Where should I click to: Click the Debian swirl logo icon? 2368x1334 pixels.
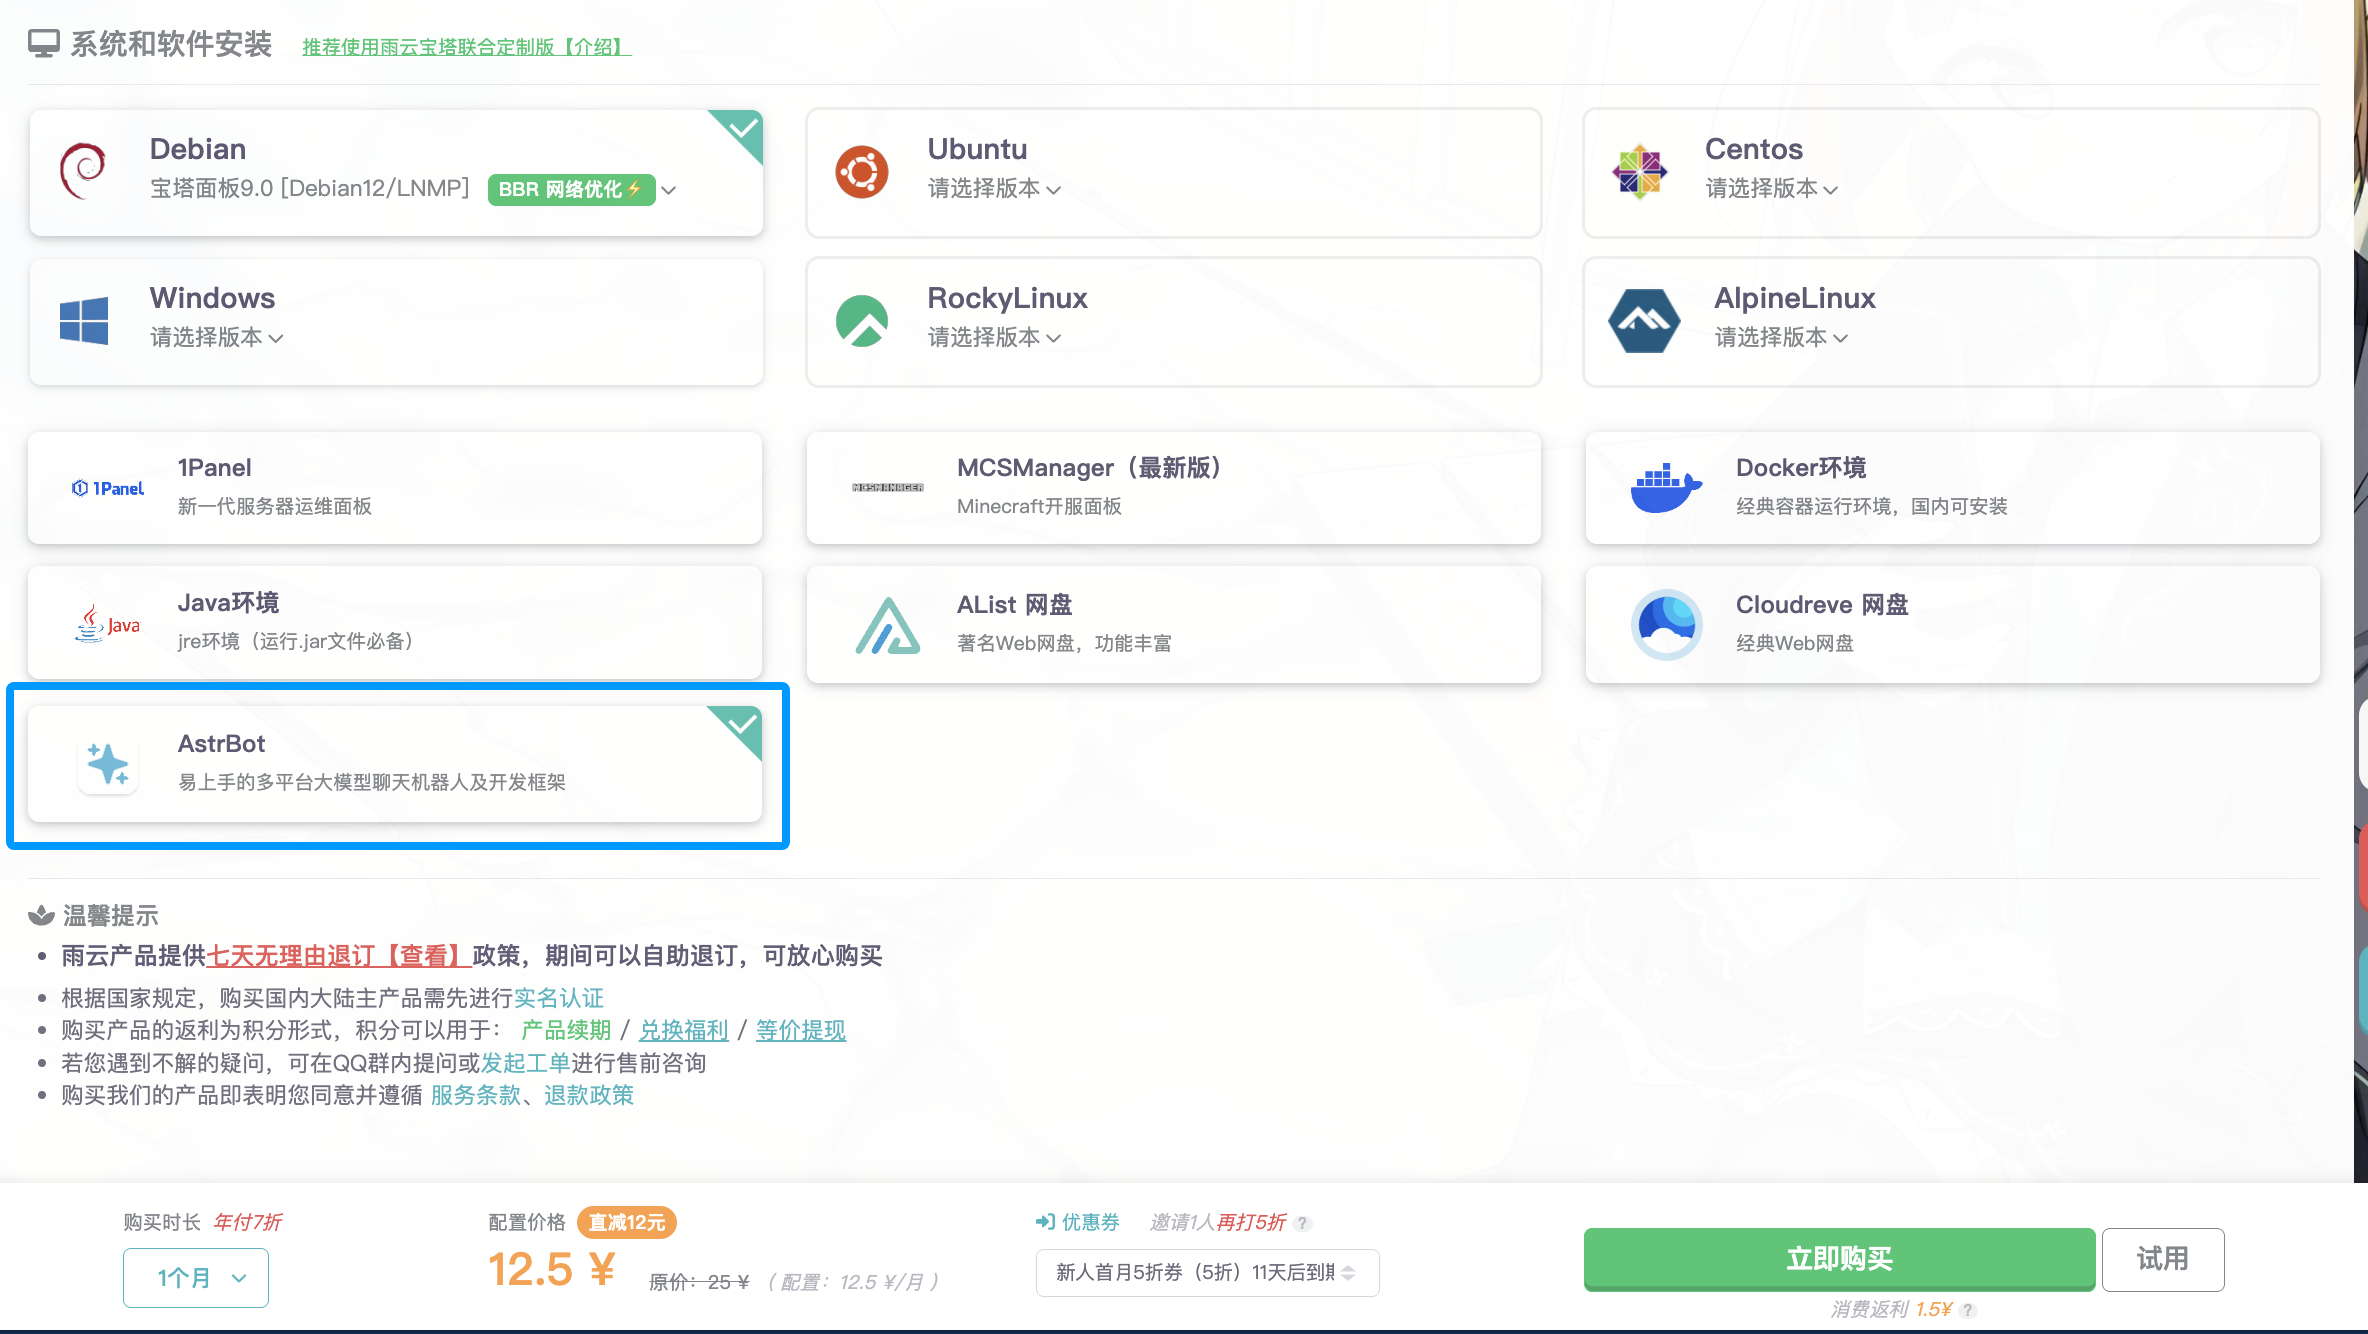(83, 171)
